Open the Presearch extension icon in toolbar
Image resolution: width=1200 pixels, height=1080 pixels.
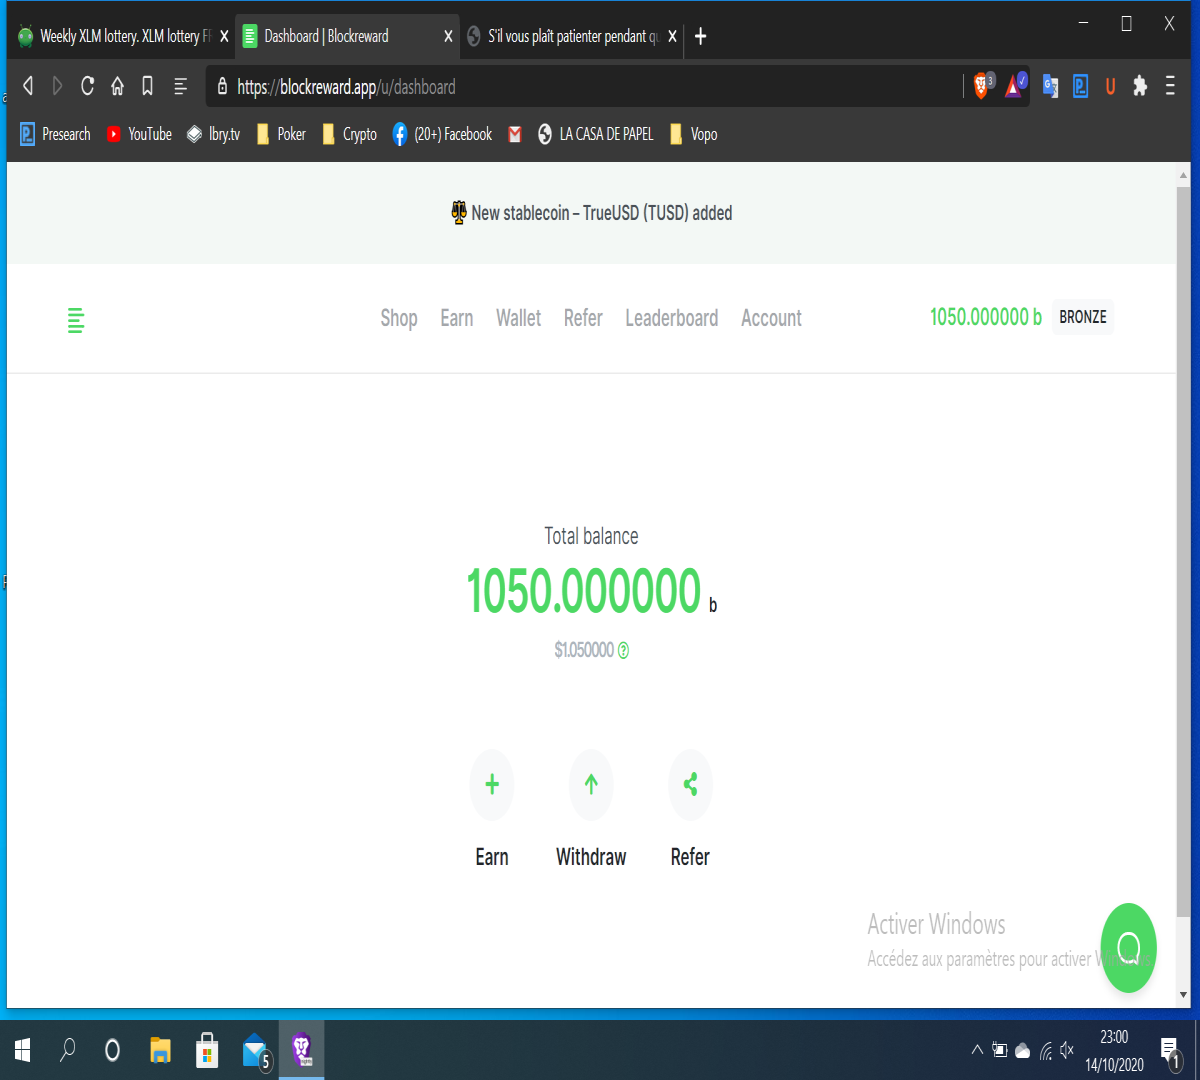tap(1080, 86)
